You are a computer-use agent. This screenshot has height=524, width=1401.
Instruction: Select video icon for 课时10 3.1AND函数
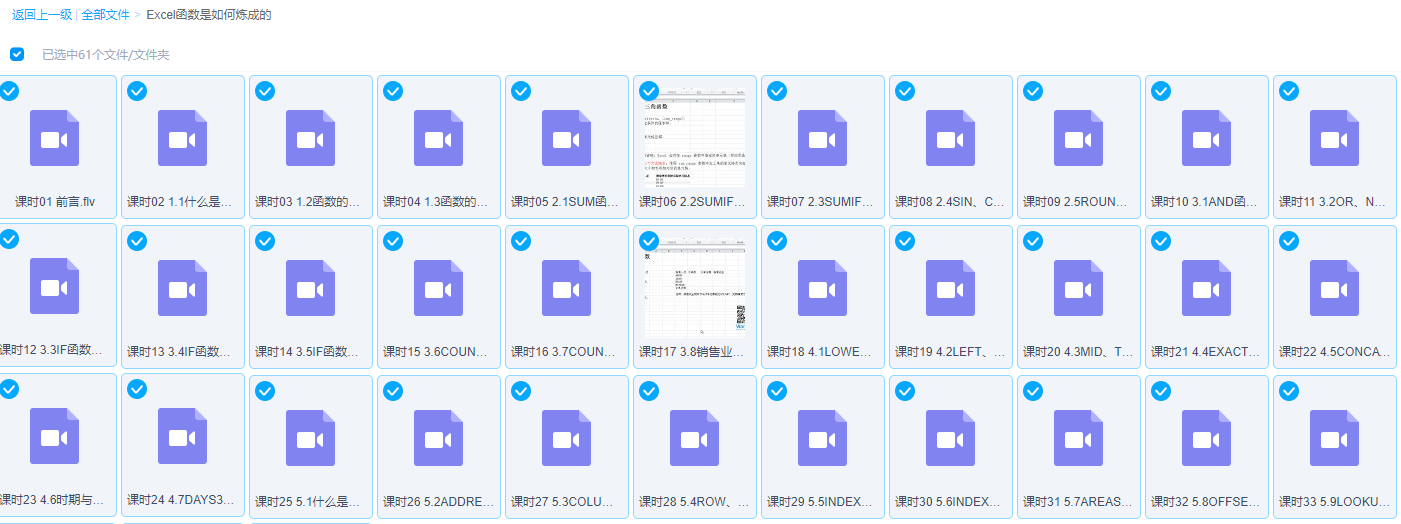pos(1206,138)
